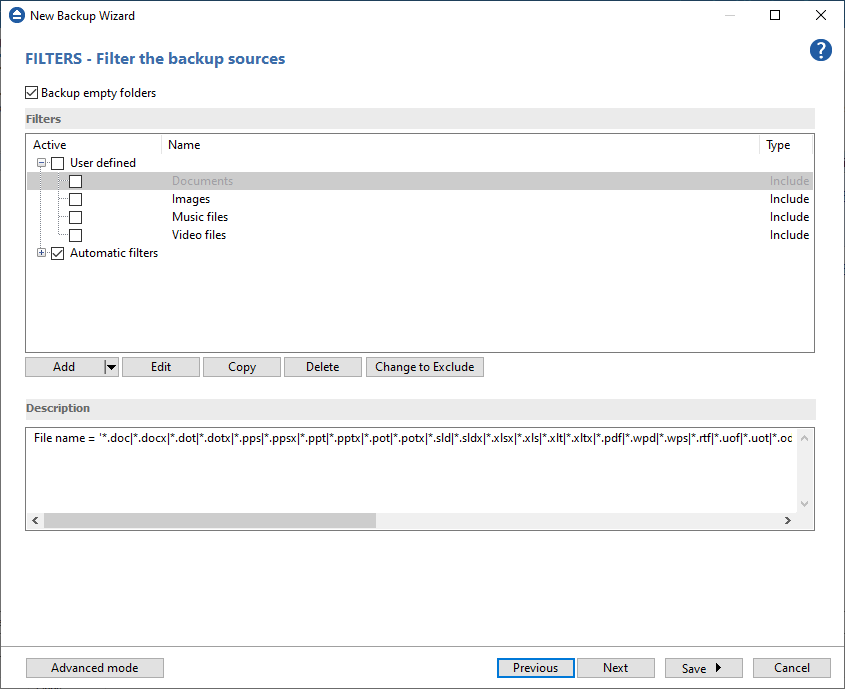The width and height of the screenshot is (845, 689).
Task: Check the Music files filter checkbox
Action: [x=75, y=218]
